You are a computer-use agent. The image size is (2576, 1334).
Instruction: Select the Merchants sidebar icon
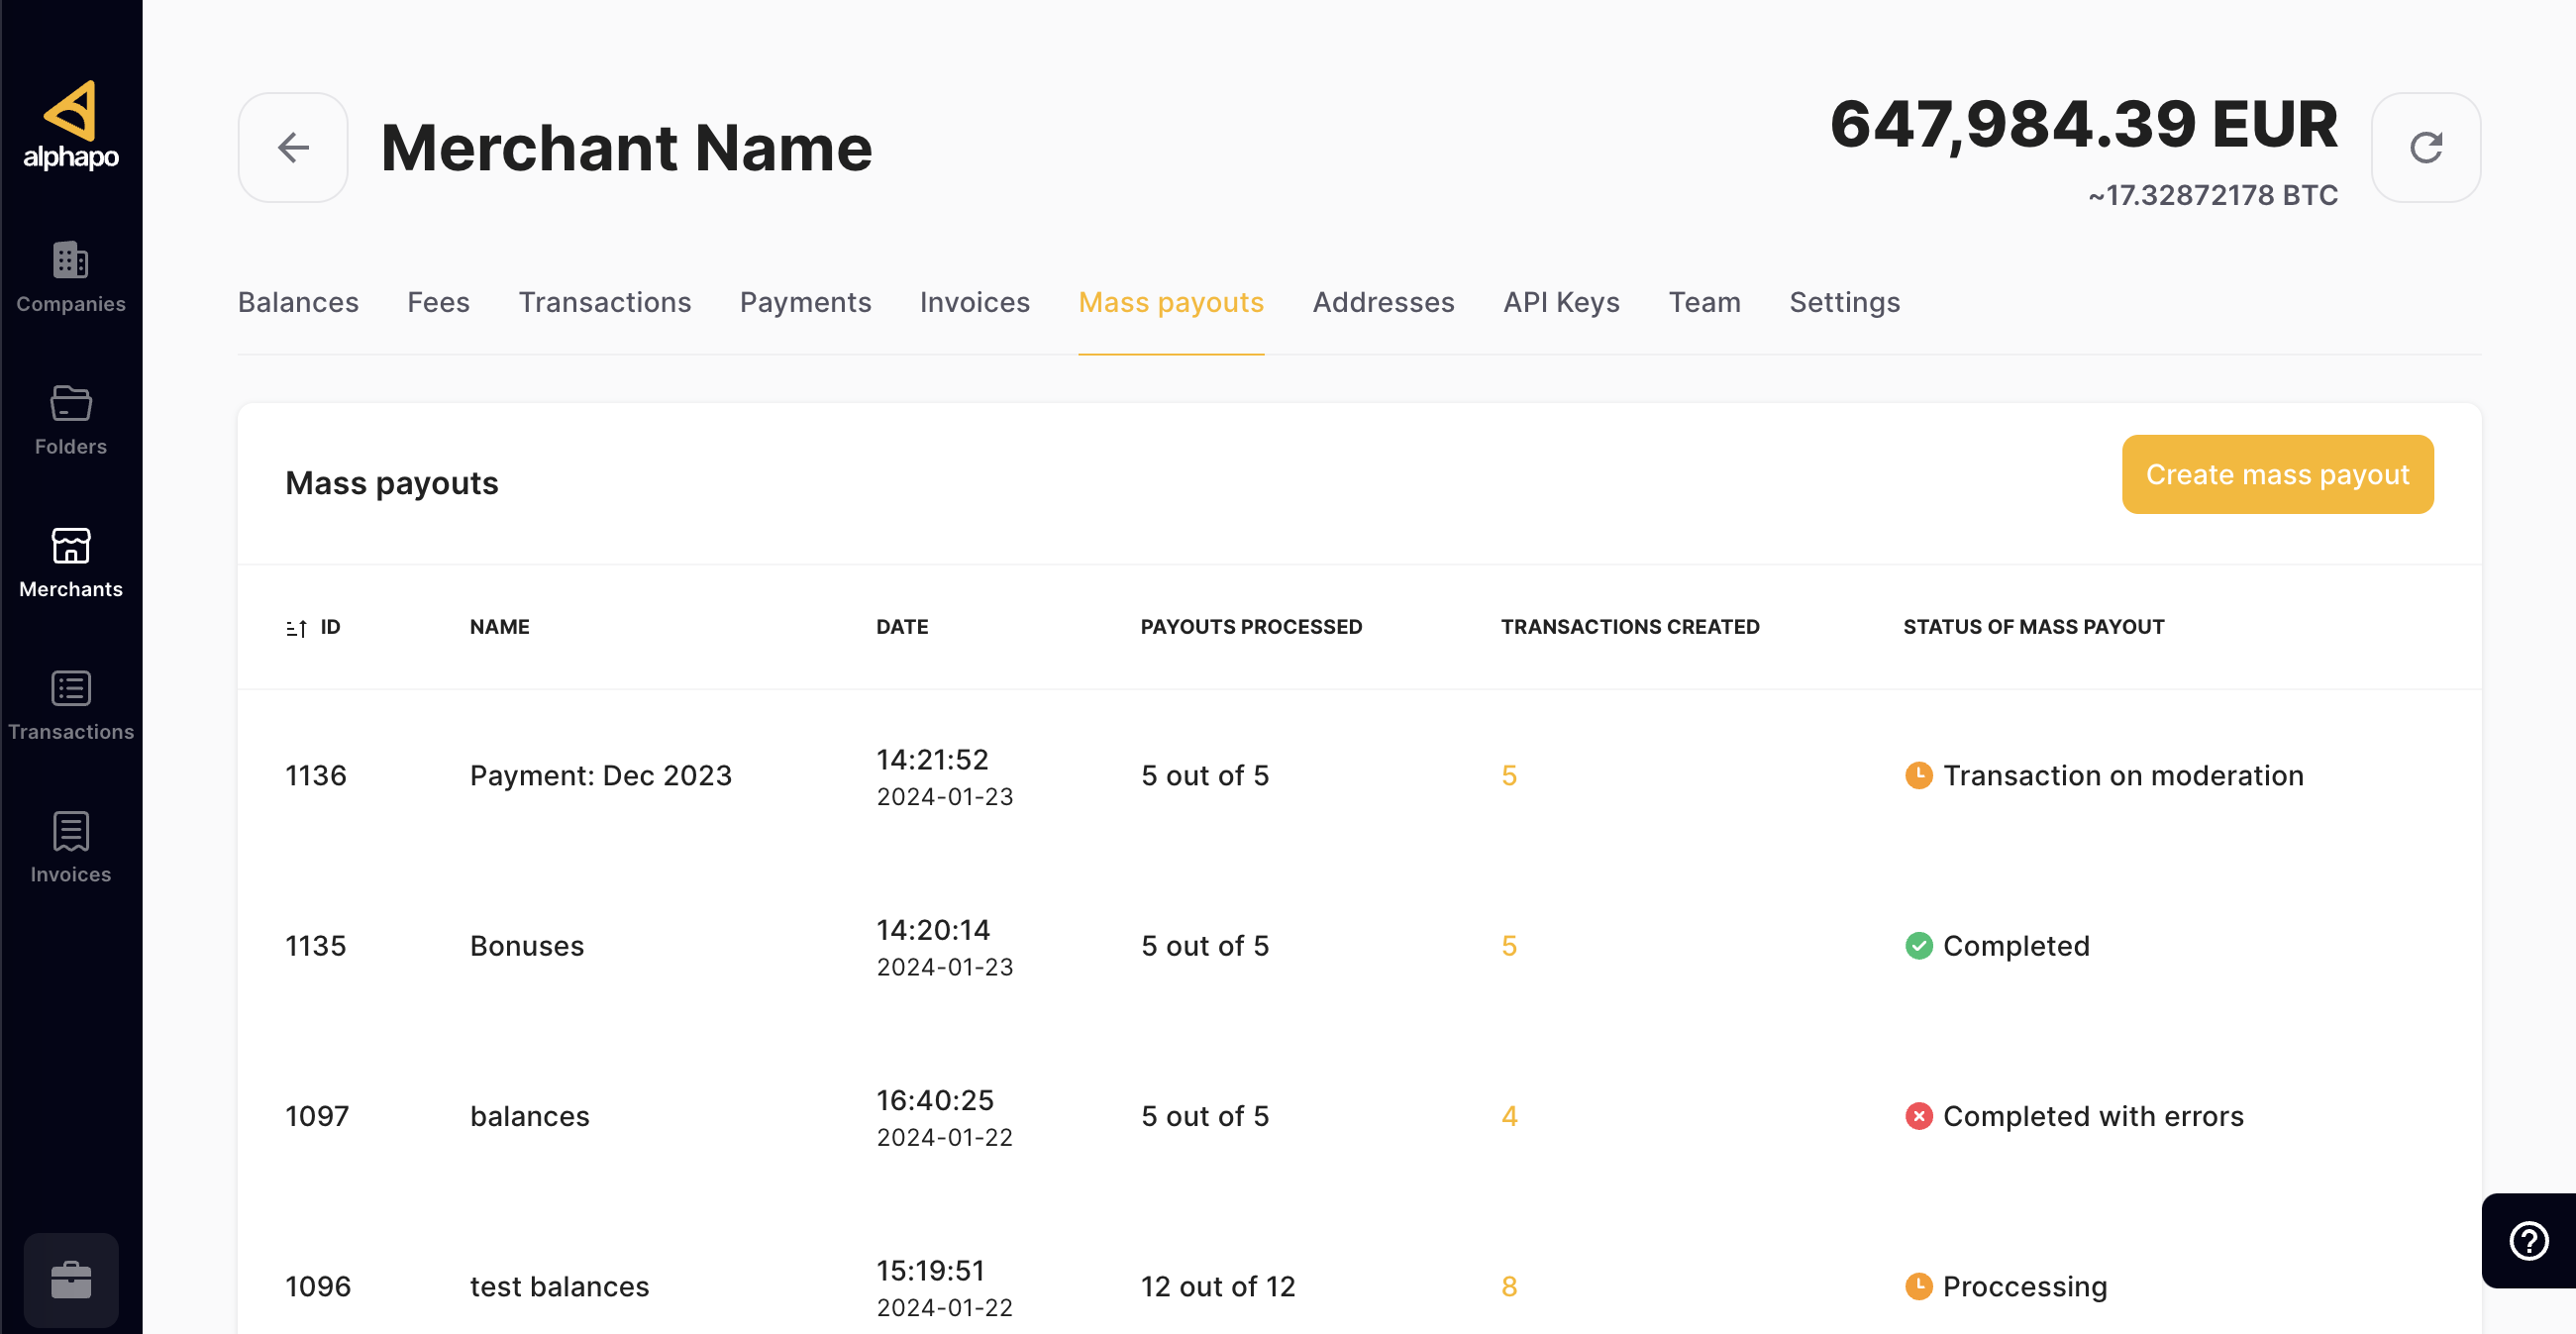coord(70,562)
